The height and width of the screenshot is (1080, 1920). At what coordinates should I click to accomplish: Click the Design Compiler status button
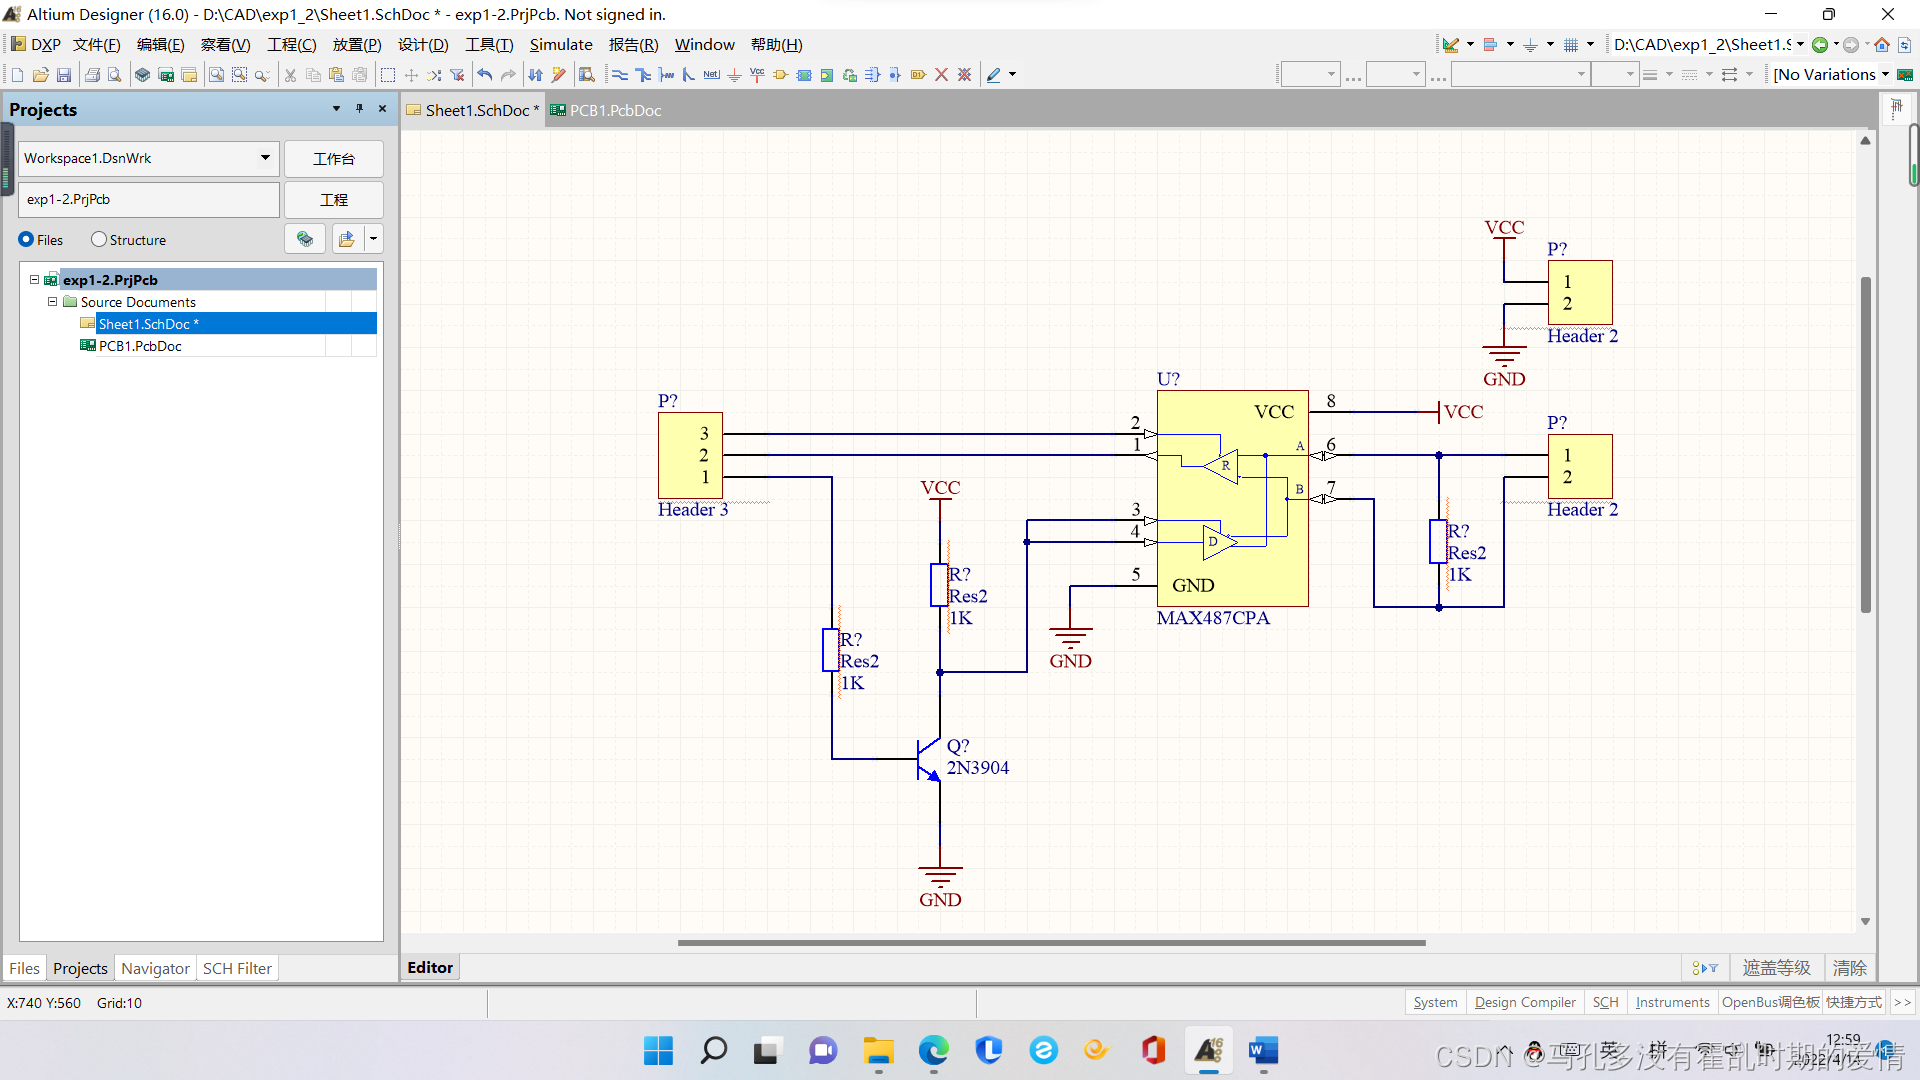click(x=1524, y=1002)
